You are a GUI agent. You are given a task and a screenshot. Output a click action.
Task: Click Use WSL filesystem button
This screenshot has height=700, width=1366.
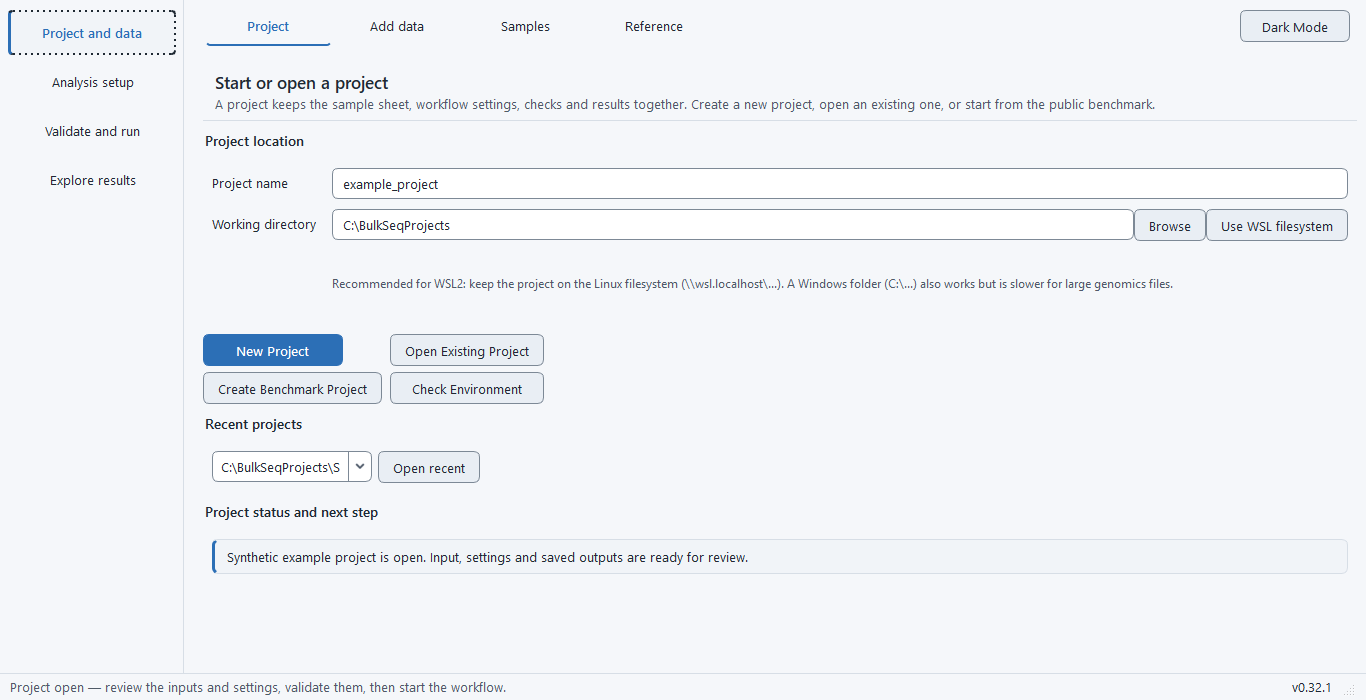(1276, 226)
